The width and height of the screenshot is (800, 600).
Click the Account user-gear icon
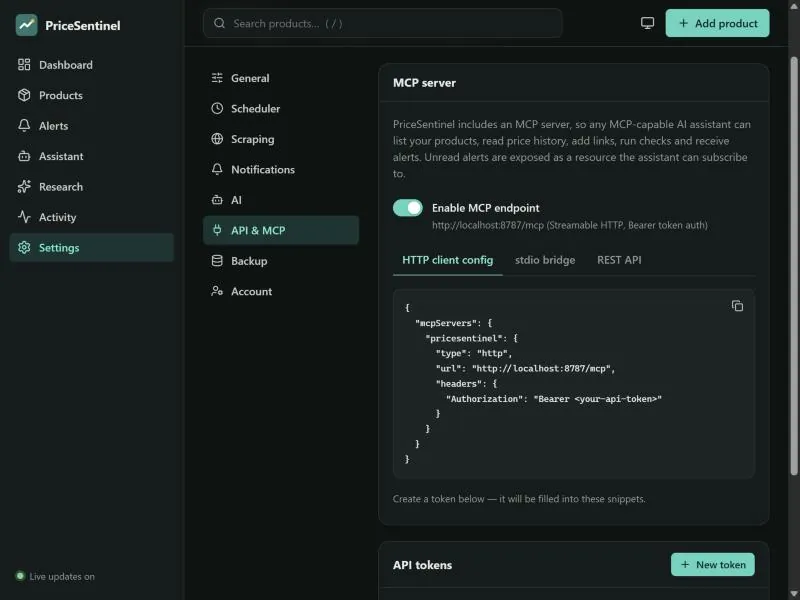[x=217, y=291]
